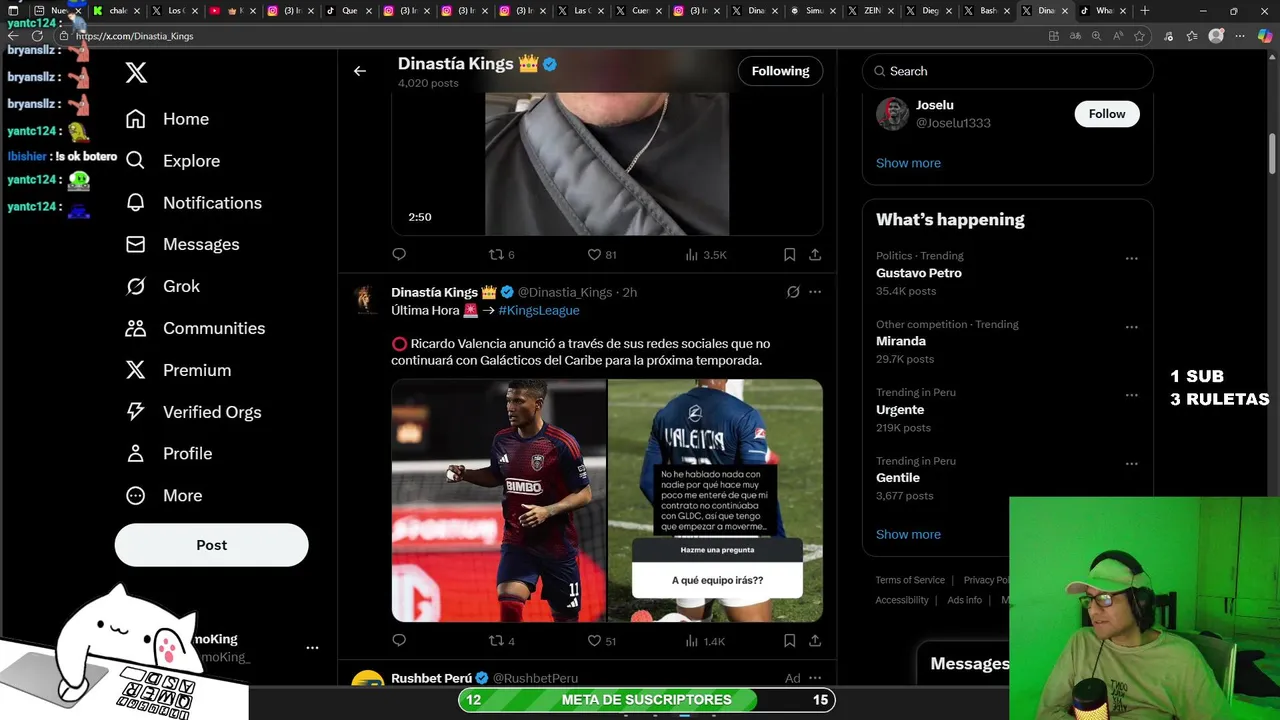Bookmark the video post

pos(789,255)
